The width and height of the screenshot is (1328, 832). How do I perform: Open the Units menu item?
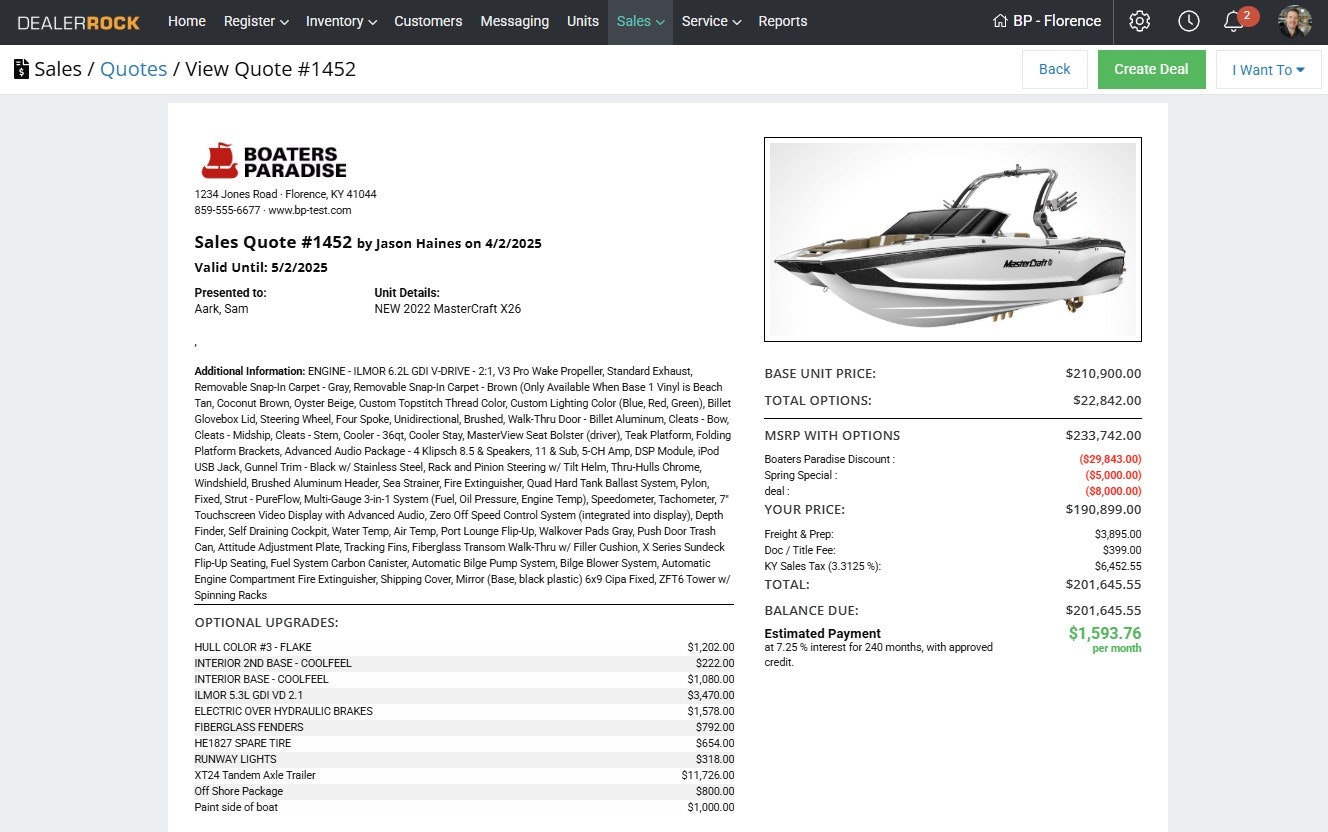583,21
